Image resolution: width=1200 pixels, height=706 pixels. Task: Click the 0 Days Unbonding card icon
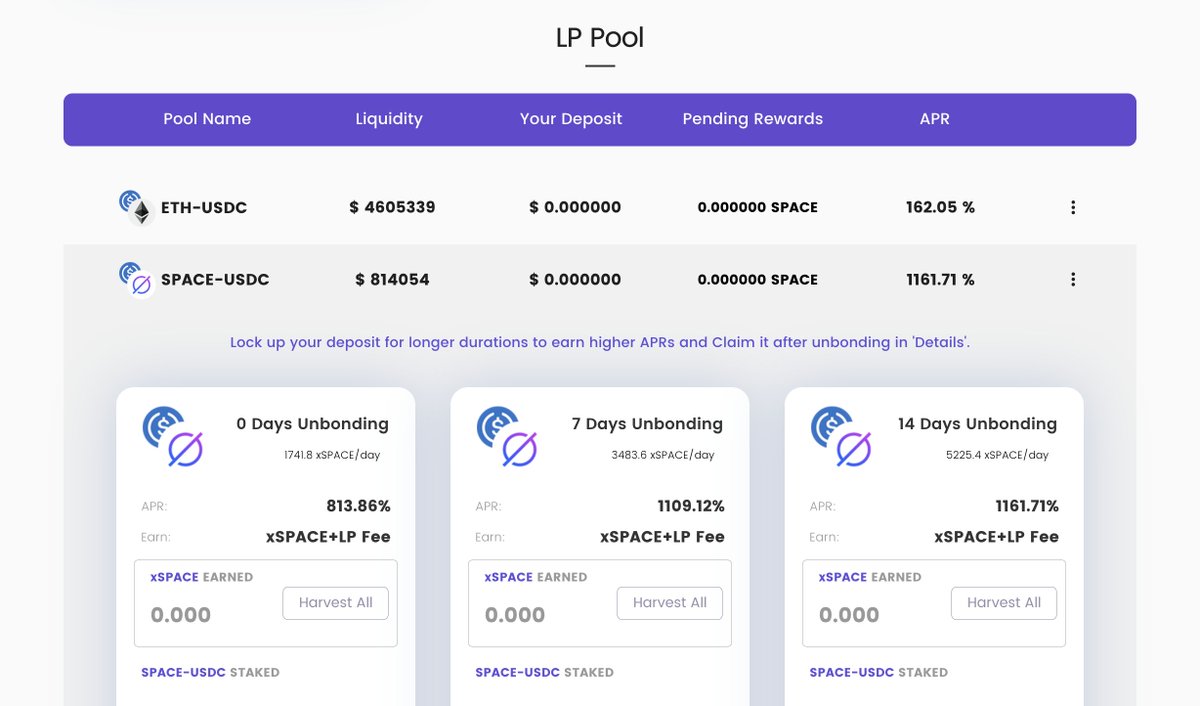pos(173,437)
